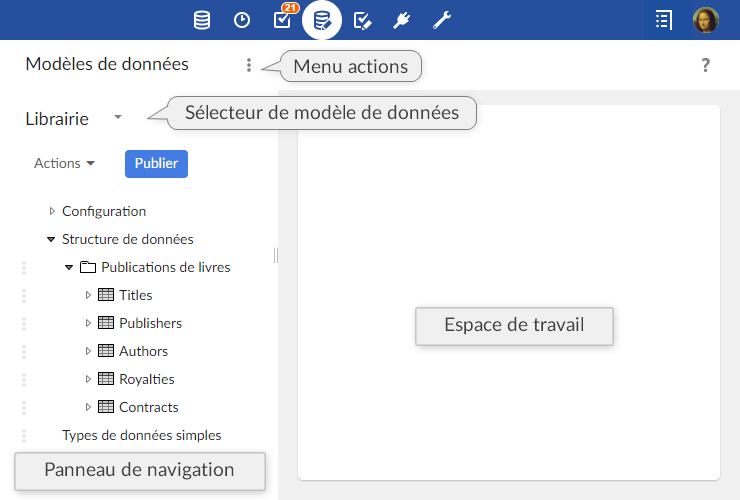Viewport: 740px width, 500px height.
Task: Open the database icon in top bar
Action: [x=202, y=19]
